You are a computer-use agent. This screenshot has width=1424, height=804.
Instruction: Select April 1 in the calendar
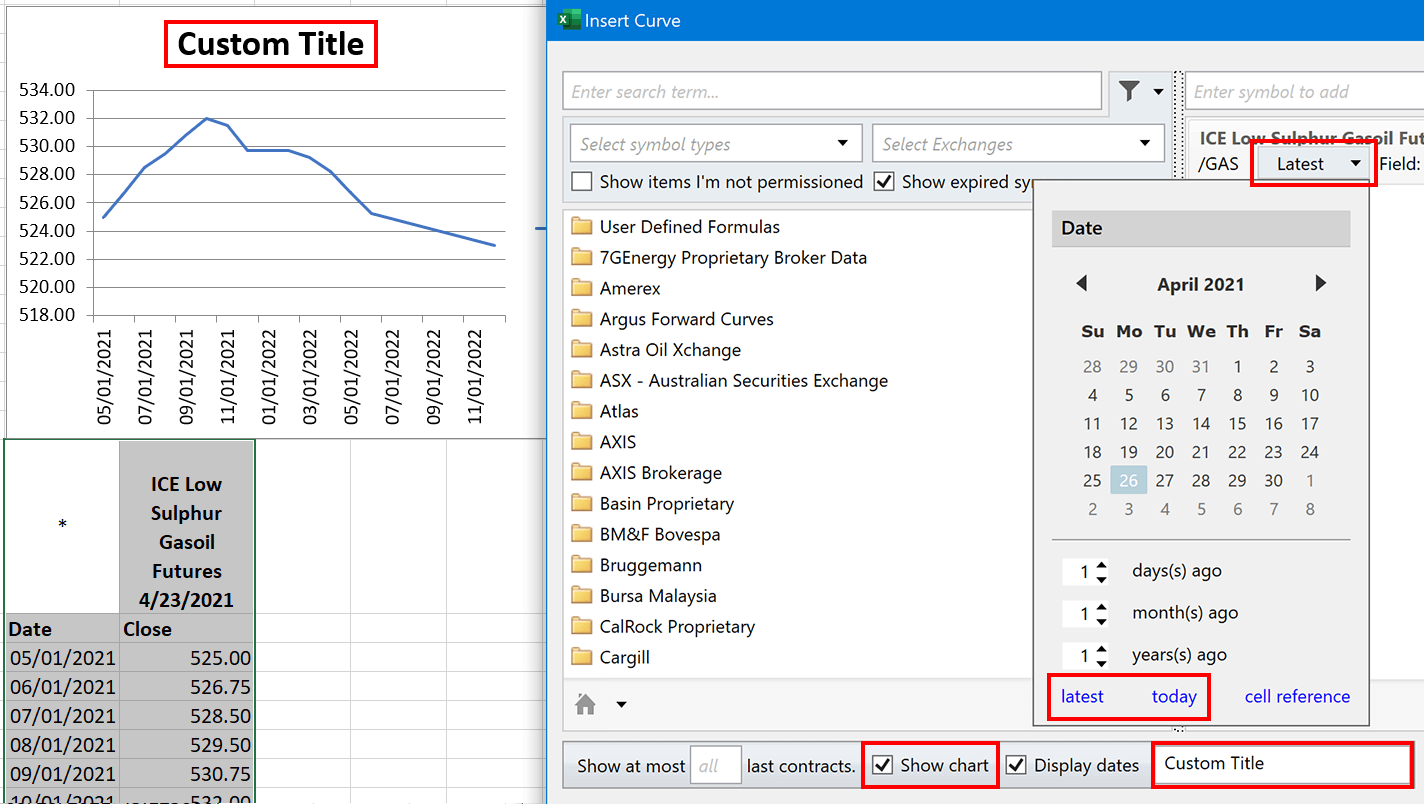coord(1237,367)
